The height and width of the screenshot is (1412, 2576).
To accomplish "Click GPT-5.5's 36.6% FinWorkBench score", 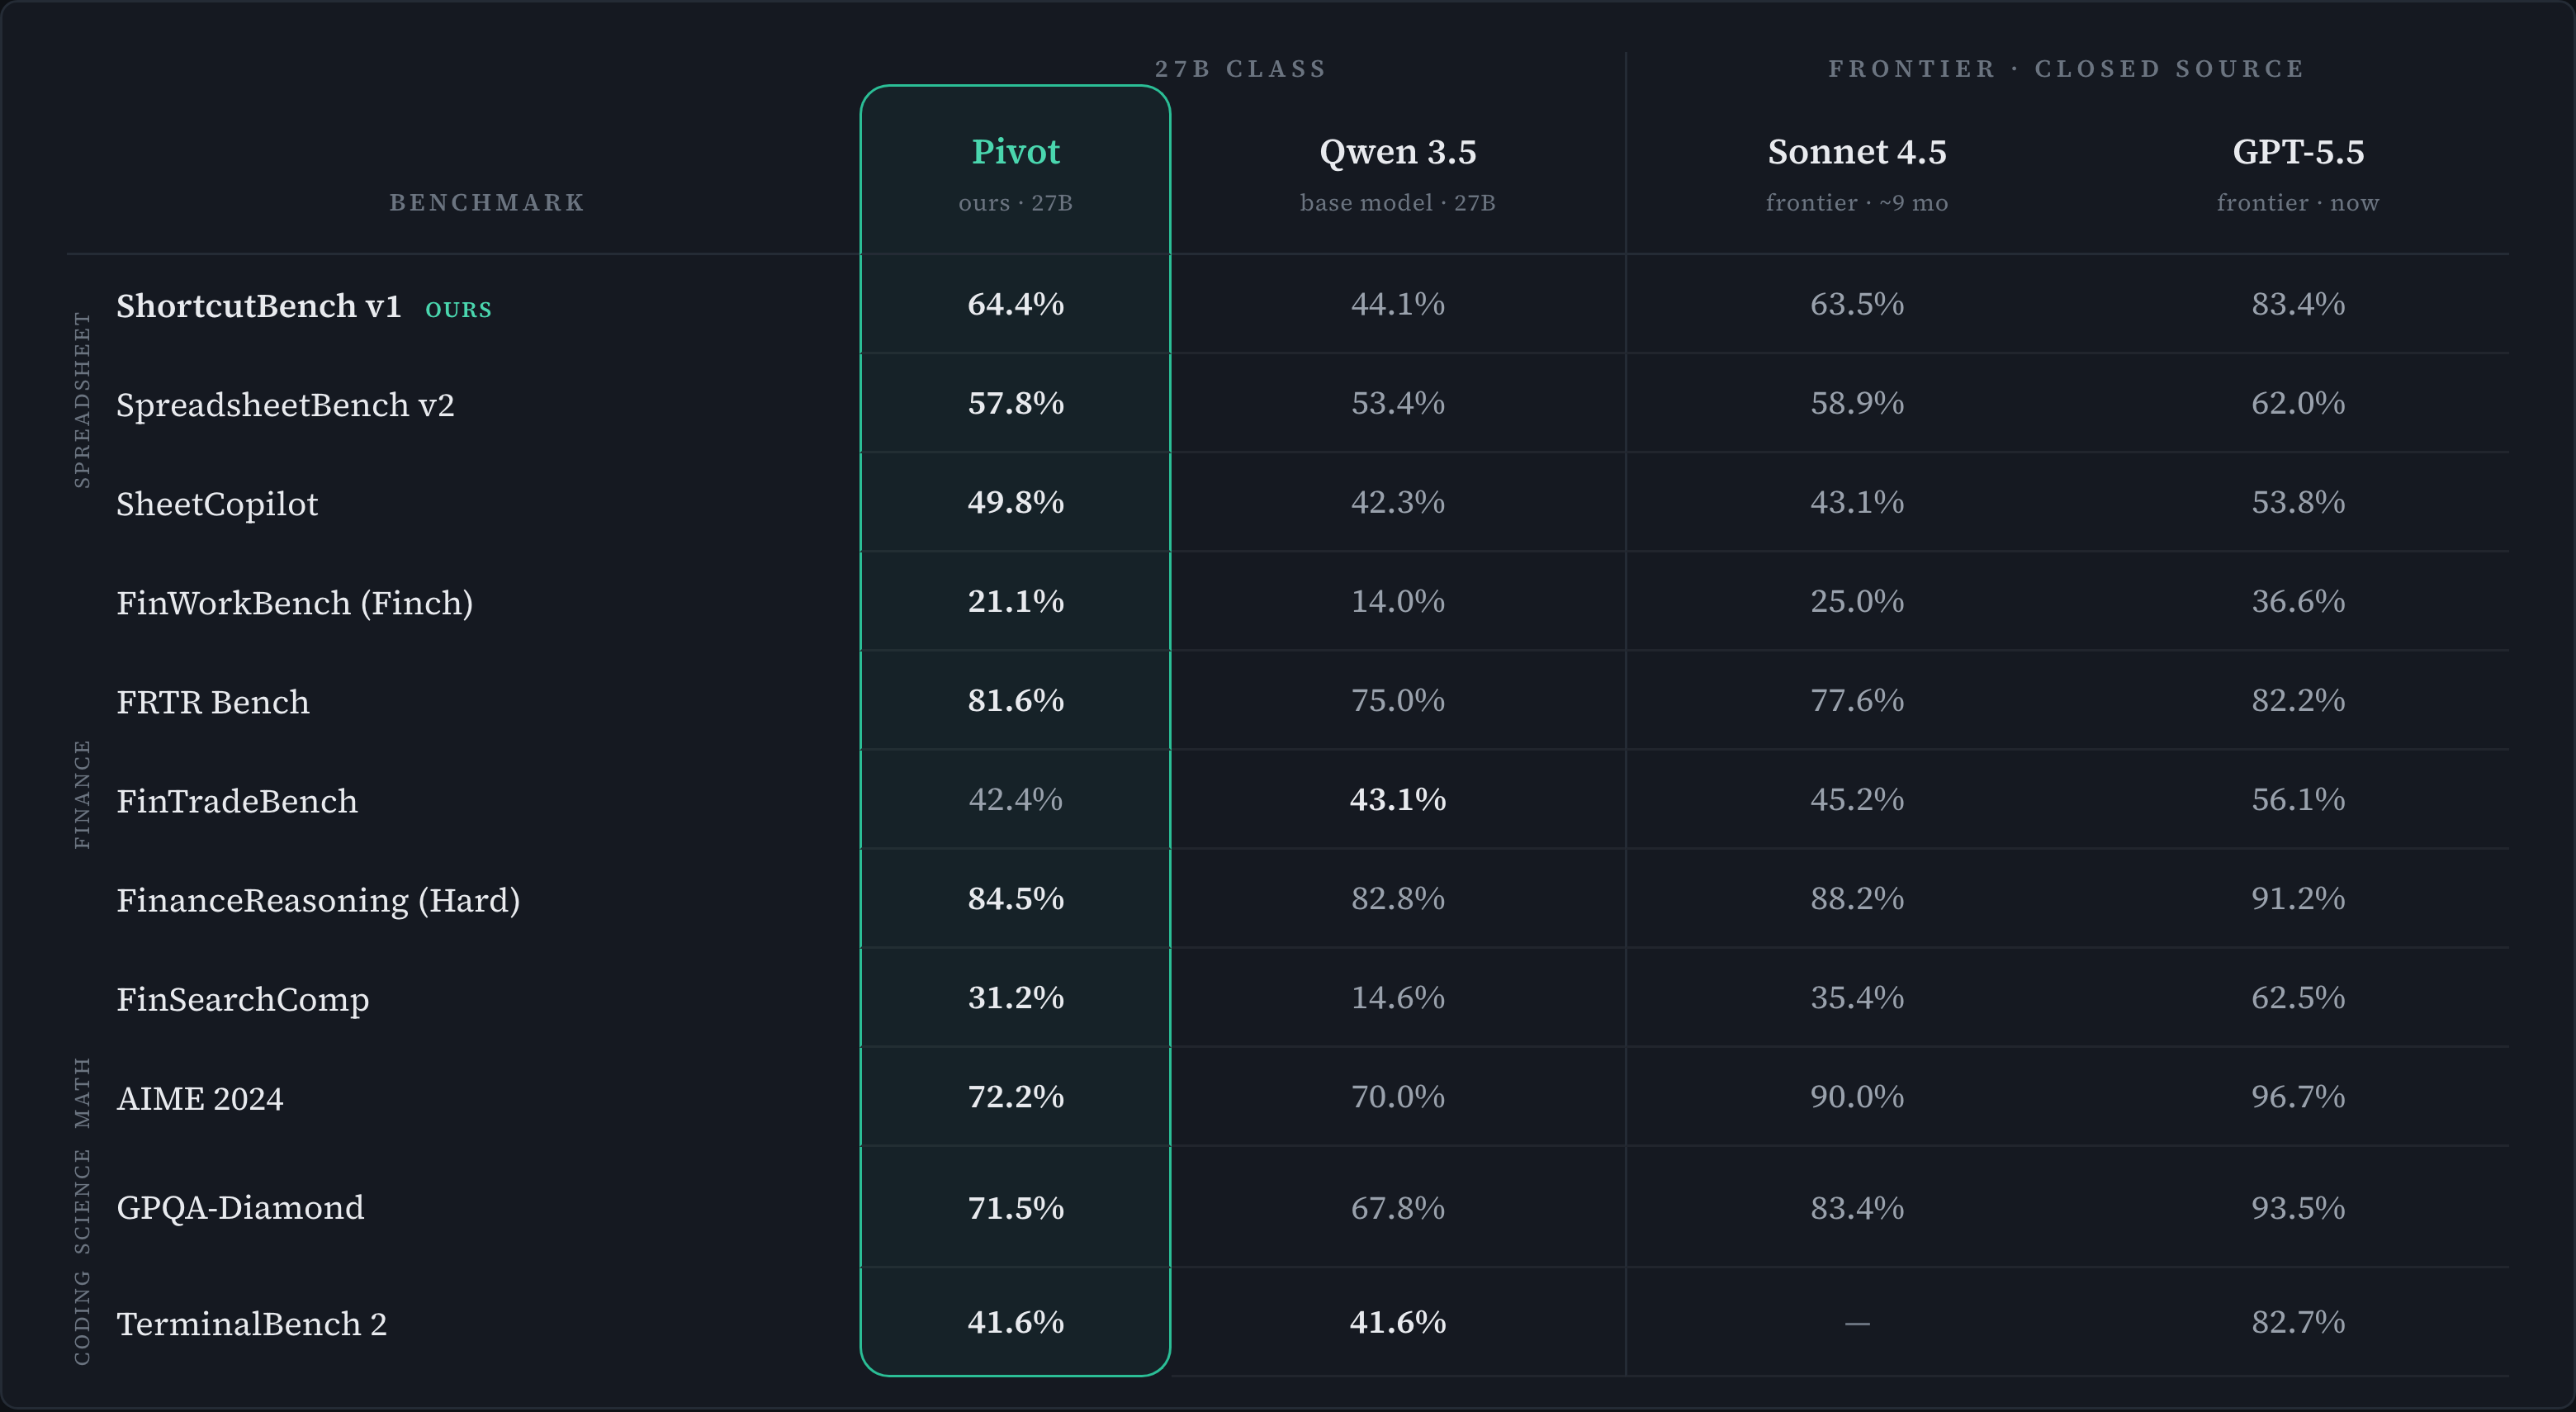I will click(2298, 601).
